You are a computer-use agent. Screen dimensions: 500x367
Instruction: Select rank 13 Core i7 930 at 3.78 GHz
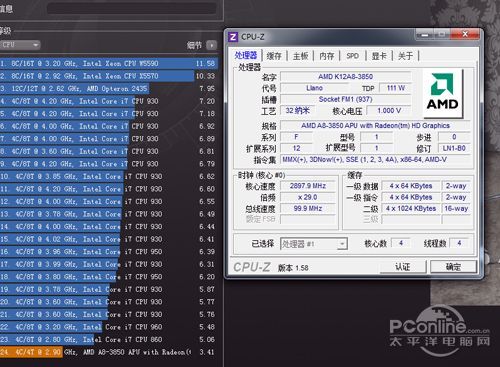(109, 214)
